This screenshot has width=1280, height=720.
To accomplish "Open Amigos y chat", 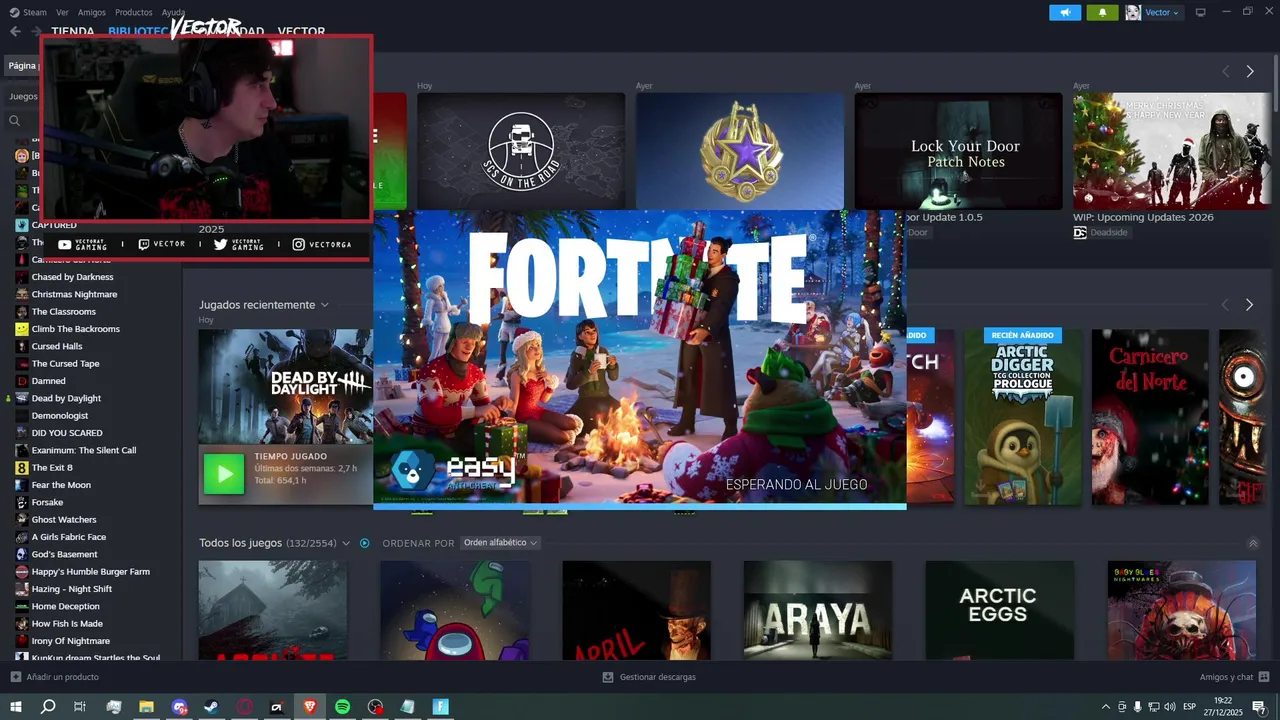I will 1234,677.
